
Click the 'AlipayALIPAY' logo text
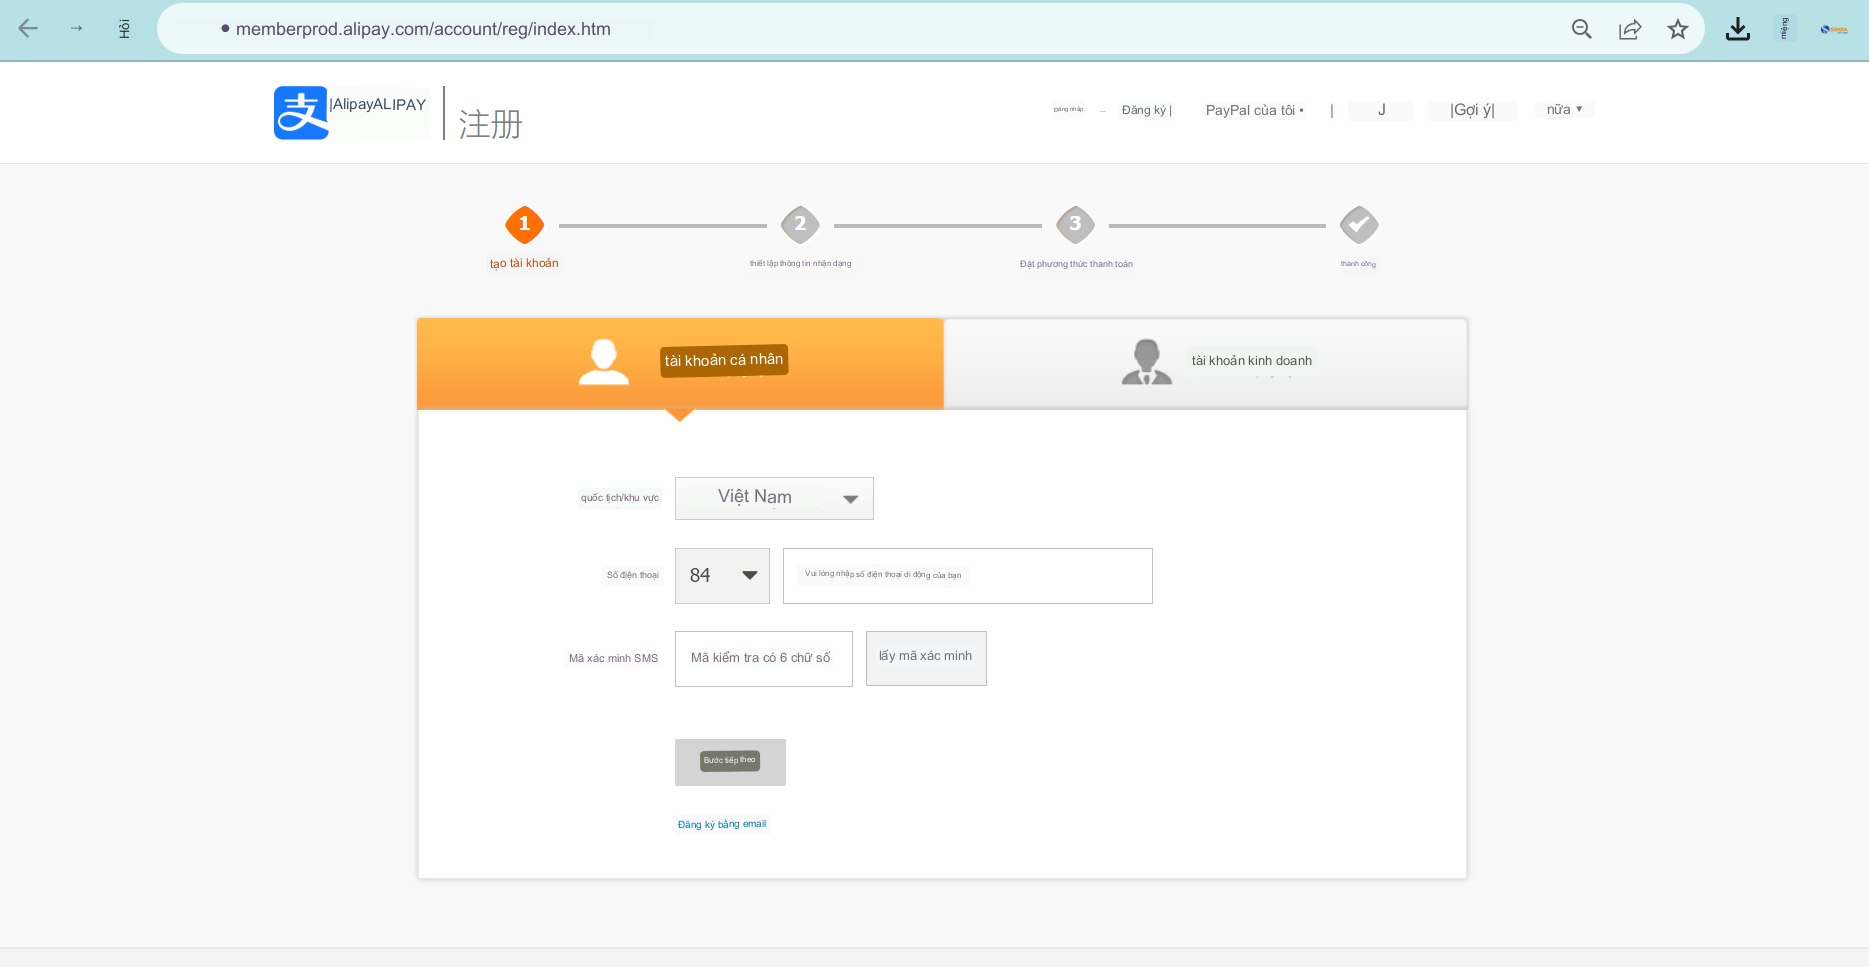click(378, 105)
